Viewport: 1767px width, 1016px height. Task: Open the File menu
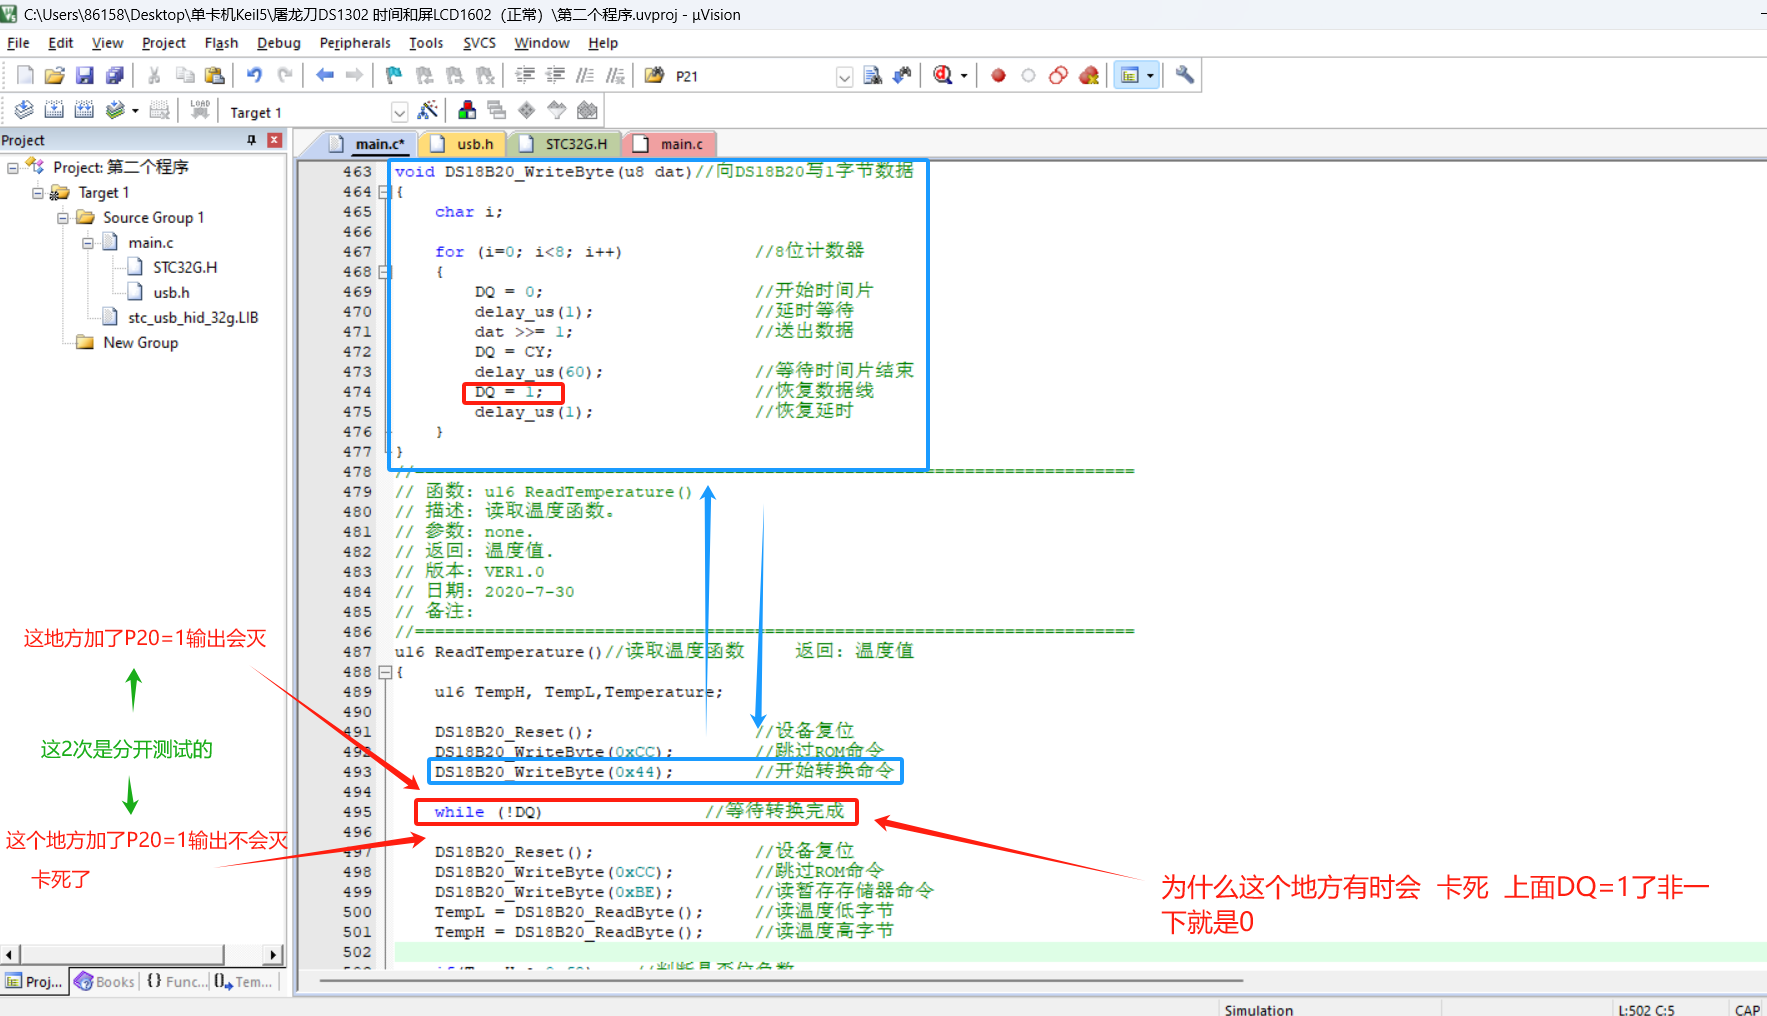coord(18,43)
